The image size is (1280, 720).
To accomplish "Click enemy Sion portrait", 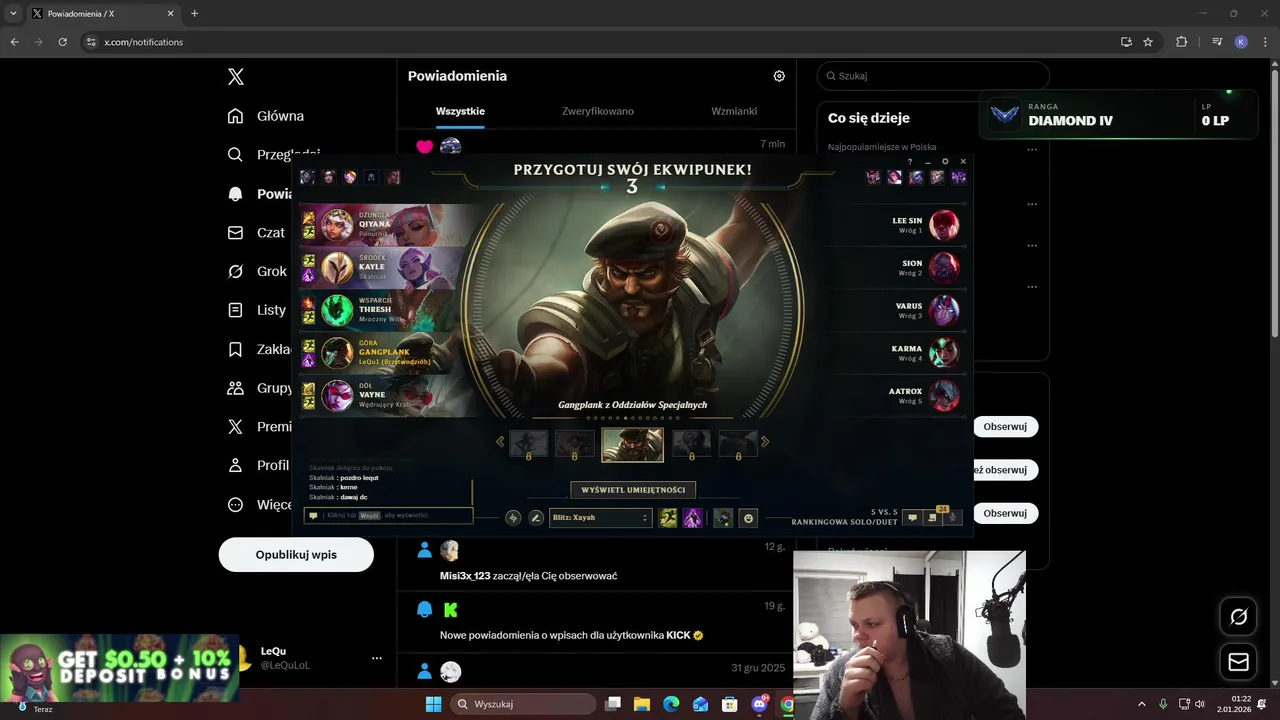I will tap(944, 268).
